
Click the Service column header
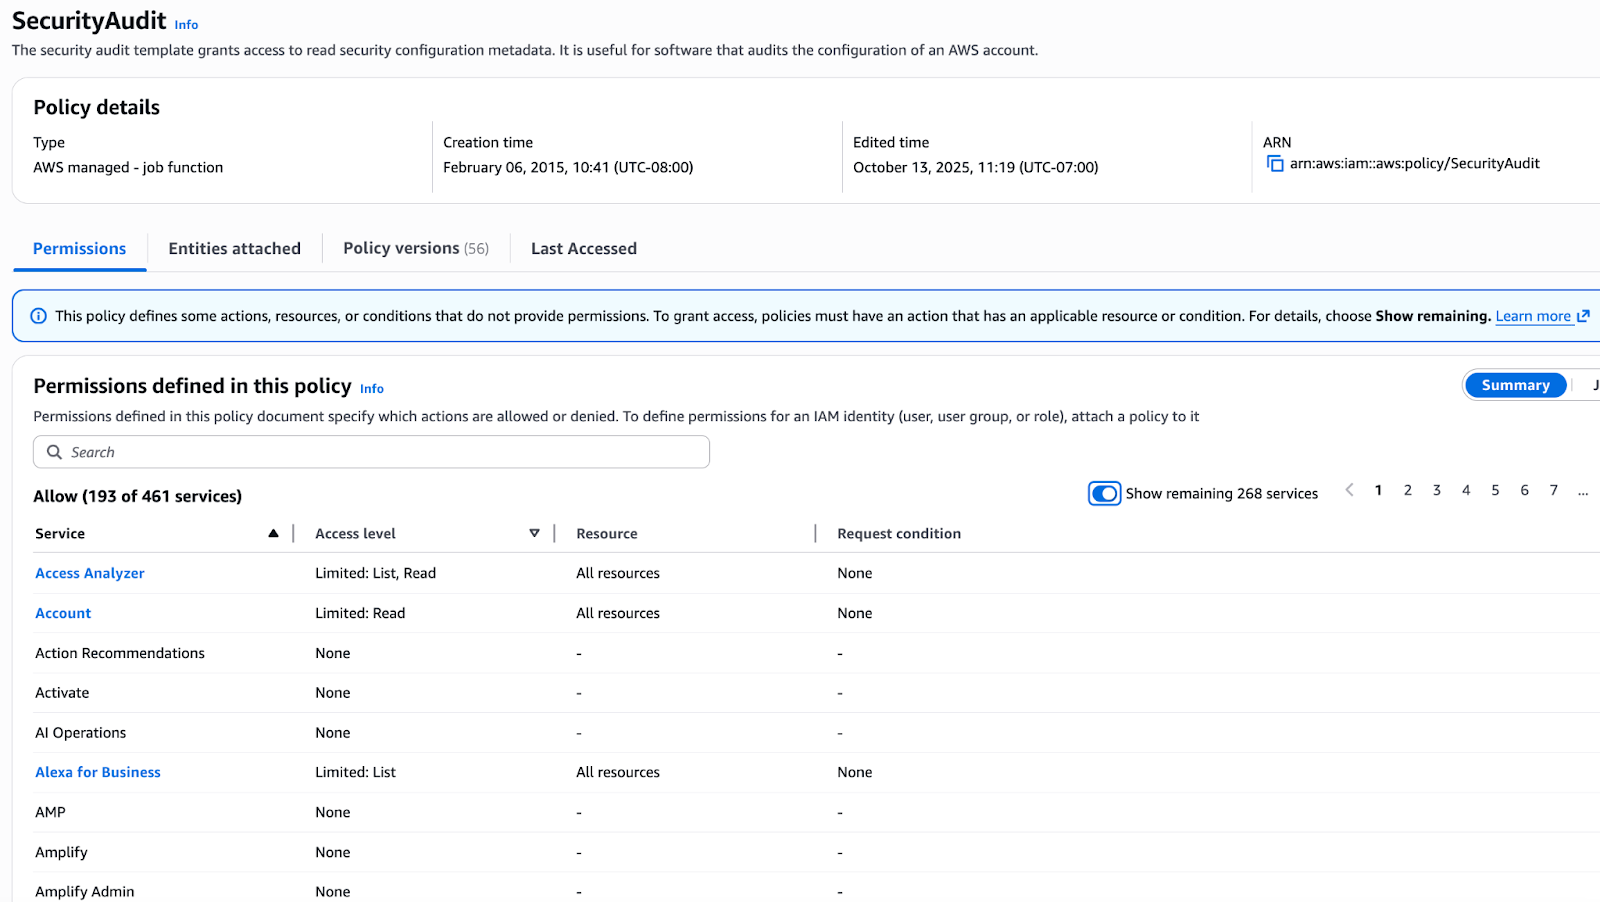coord(60,534)
